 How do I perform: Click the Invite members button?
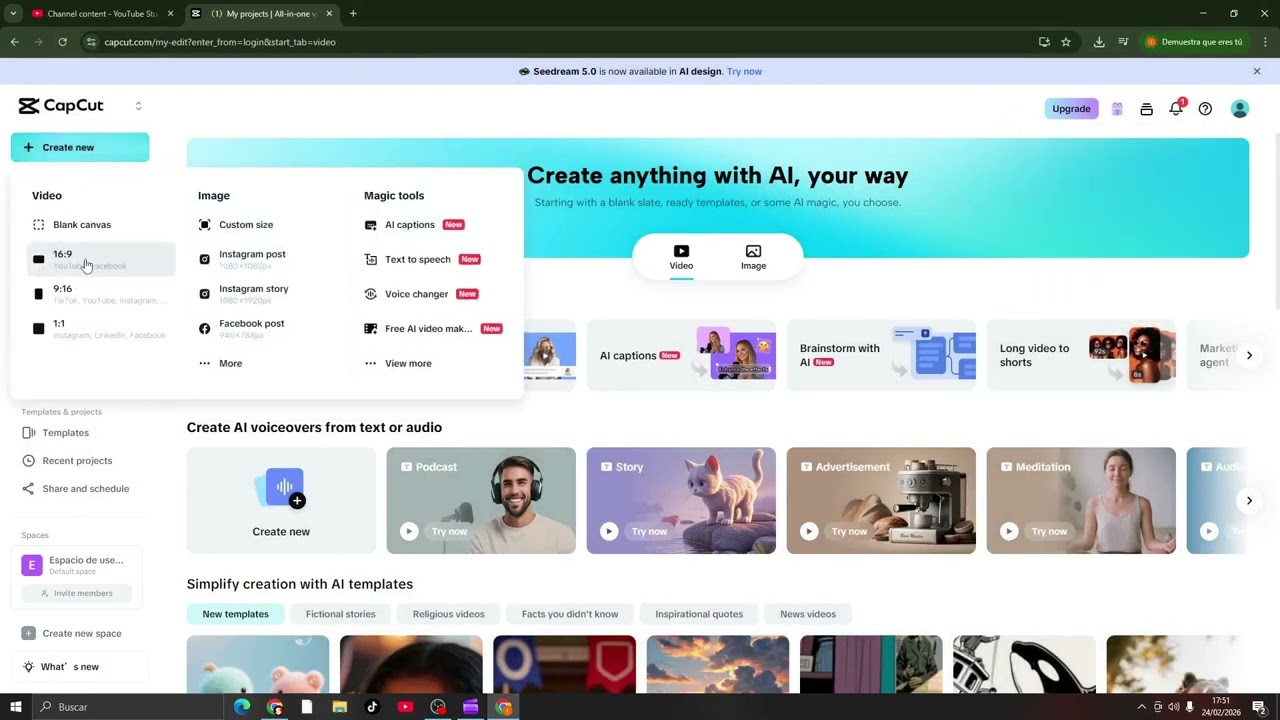[77, 593]
